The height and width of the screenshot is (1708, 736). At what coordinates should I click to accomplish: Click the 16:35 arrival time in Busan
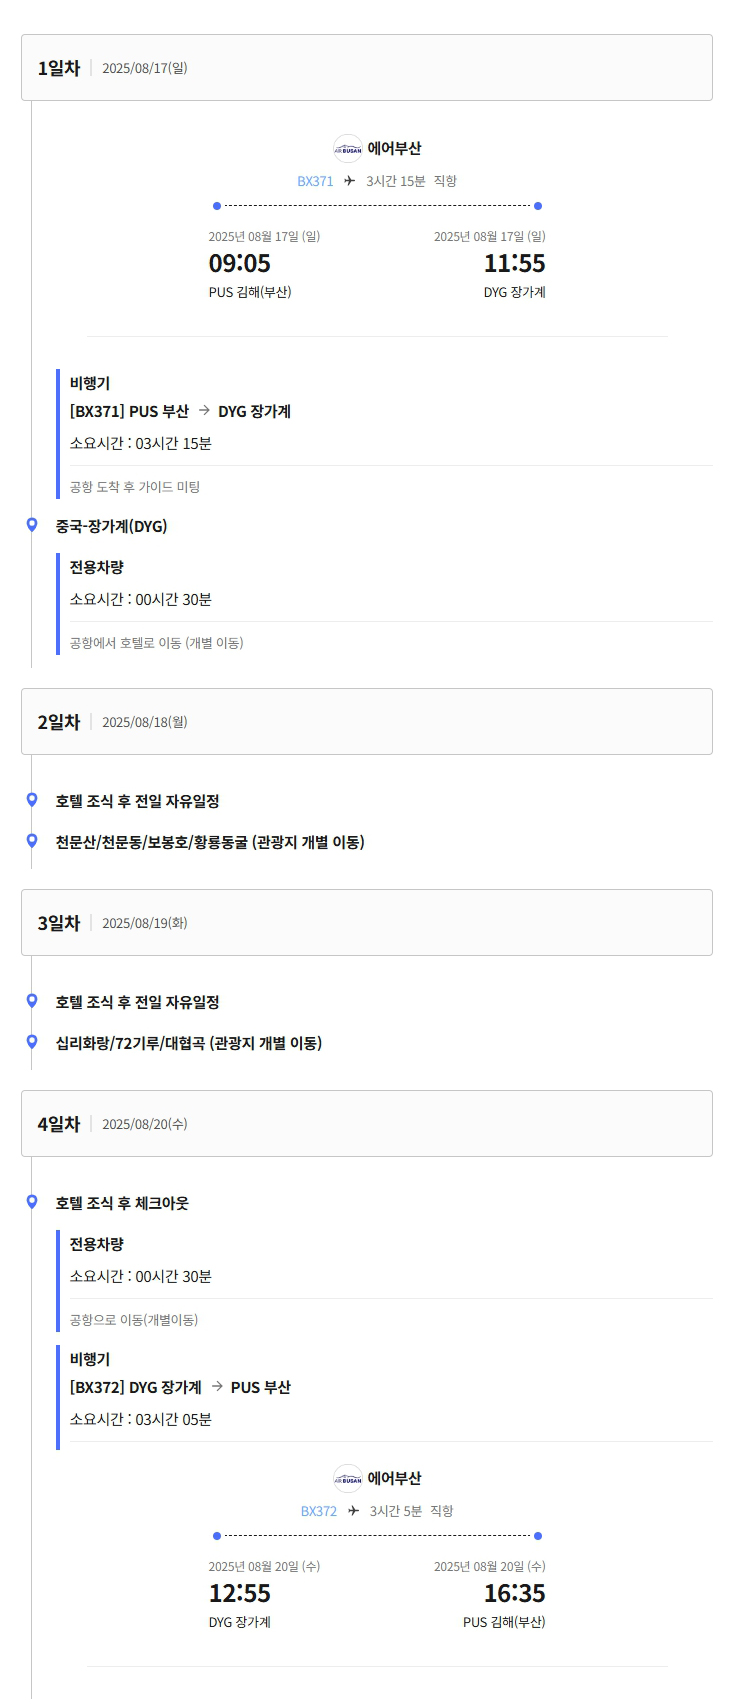(x=515, y=1594)
